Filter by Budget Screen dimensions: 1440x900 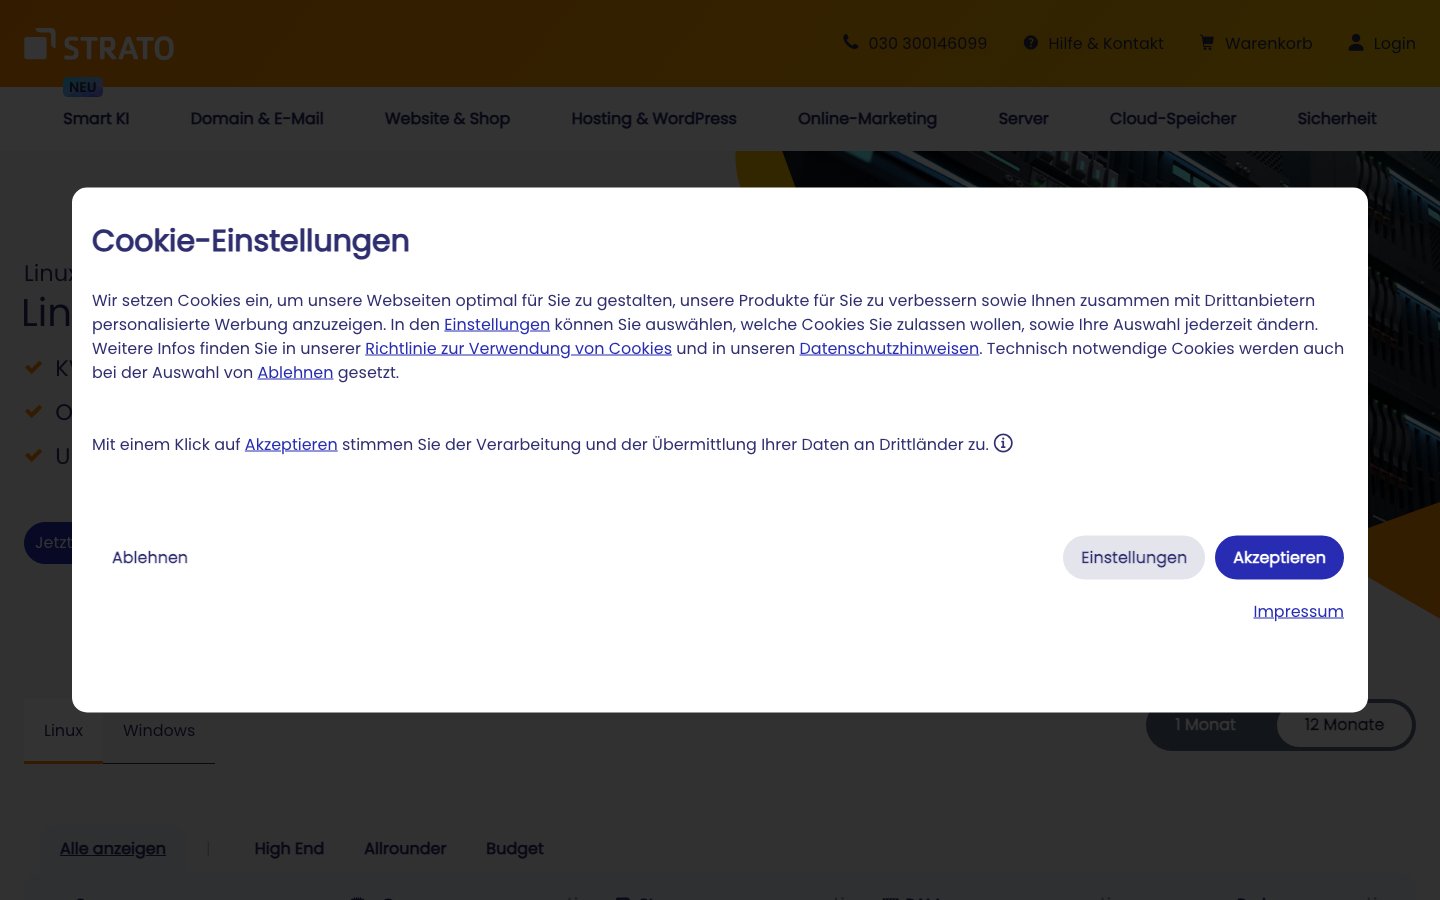[515, 848]
